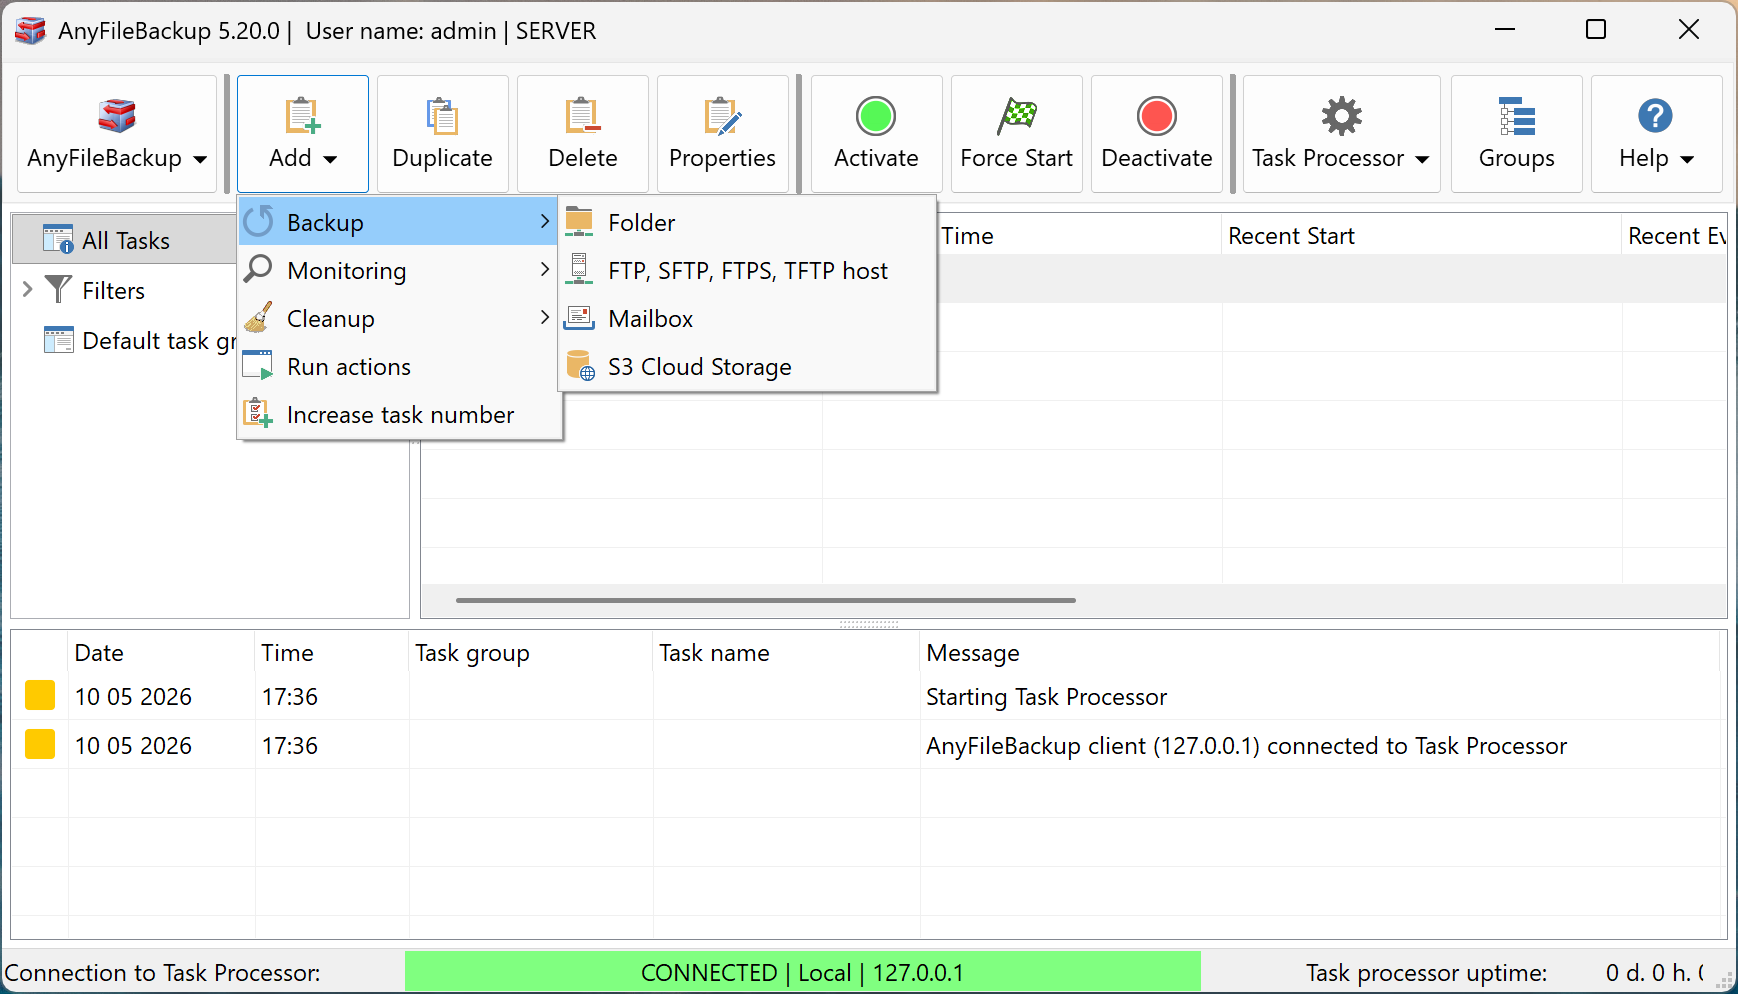Click the Default task group icon

pos(59,340)
